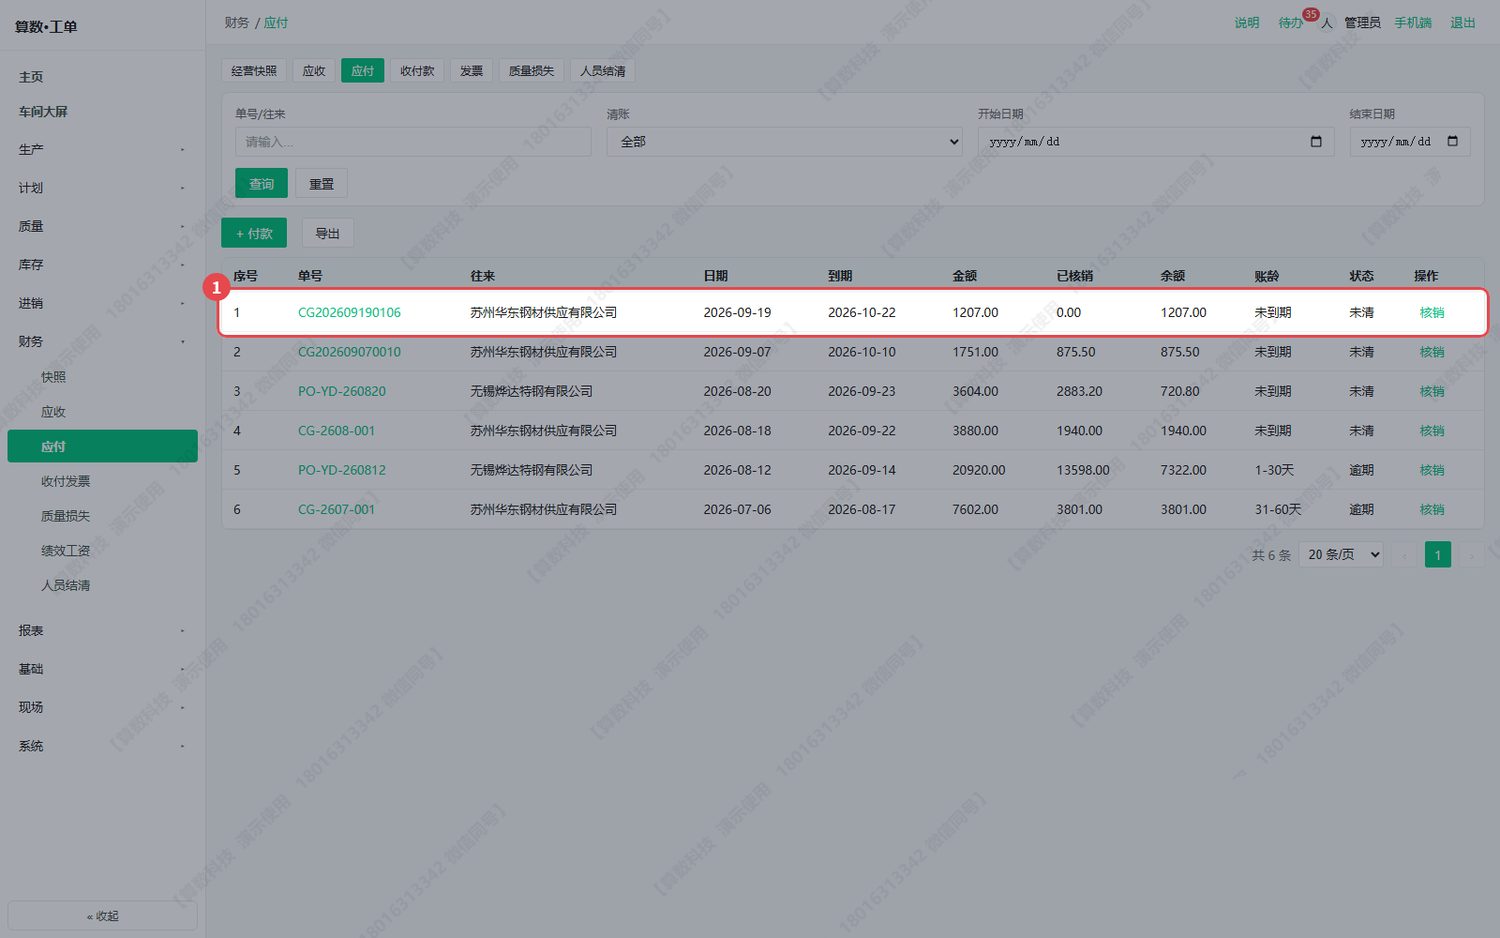Screen dimensions: 1500x938
Task: Switch to the 收付款 tab
Action: (417, 71)
